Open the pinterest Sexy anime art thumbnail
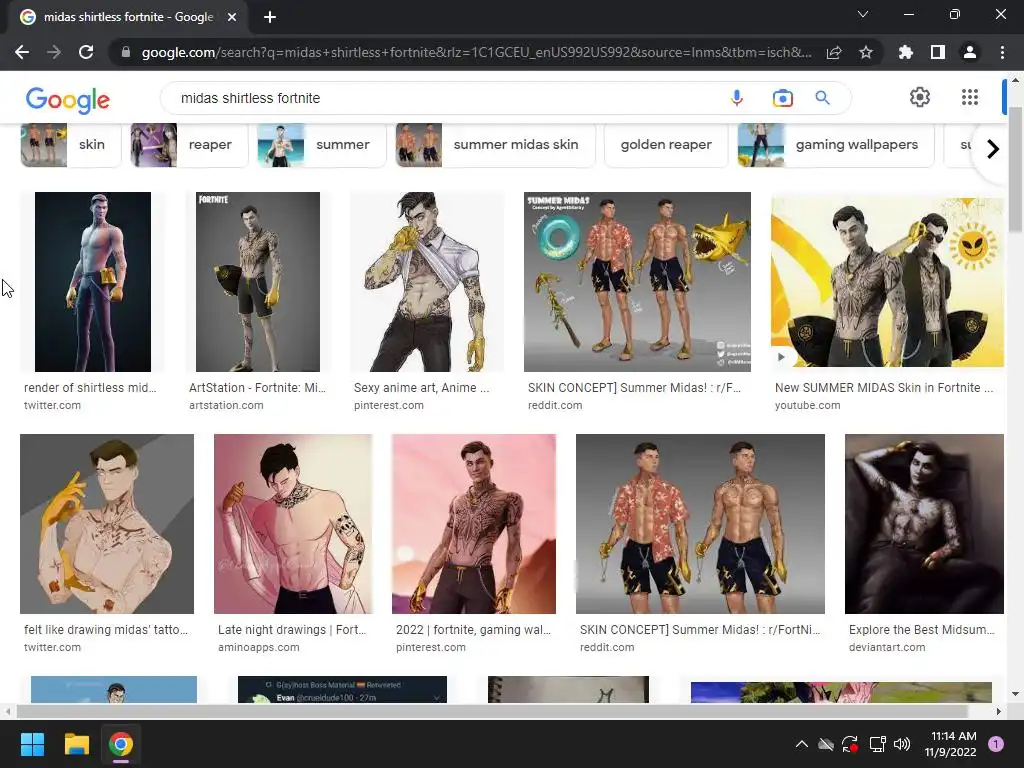Image resolution: width=1024 pixels, height=768 pixels. [427, 281]
